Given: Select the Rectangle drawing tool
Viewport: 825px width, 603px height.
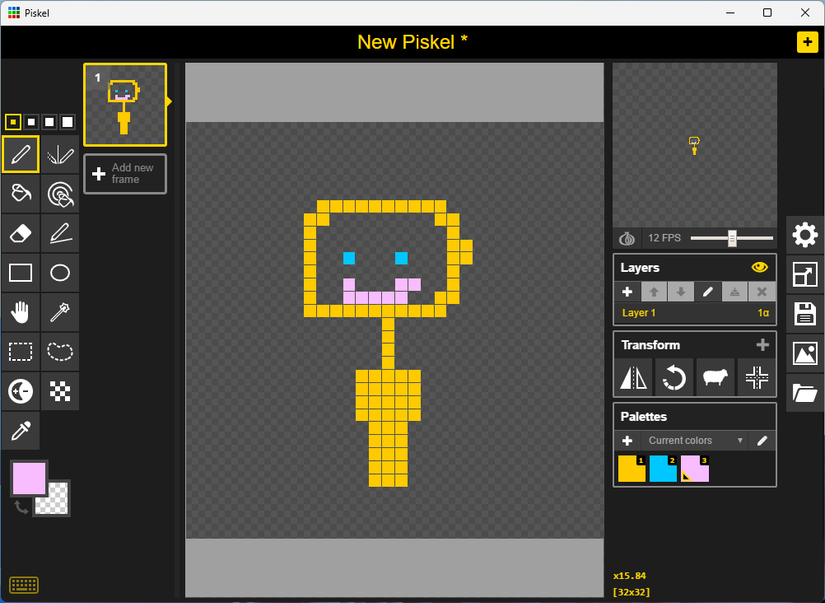Looking at the screenshot, I should 20,272.
